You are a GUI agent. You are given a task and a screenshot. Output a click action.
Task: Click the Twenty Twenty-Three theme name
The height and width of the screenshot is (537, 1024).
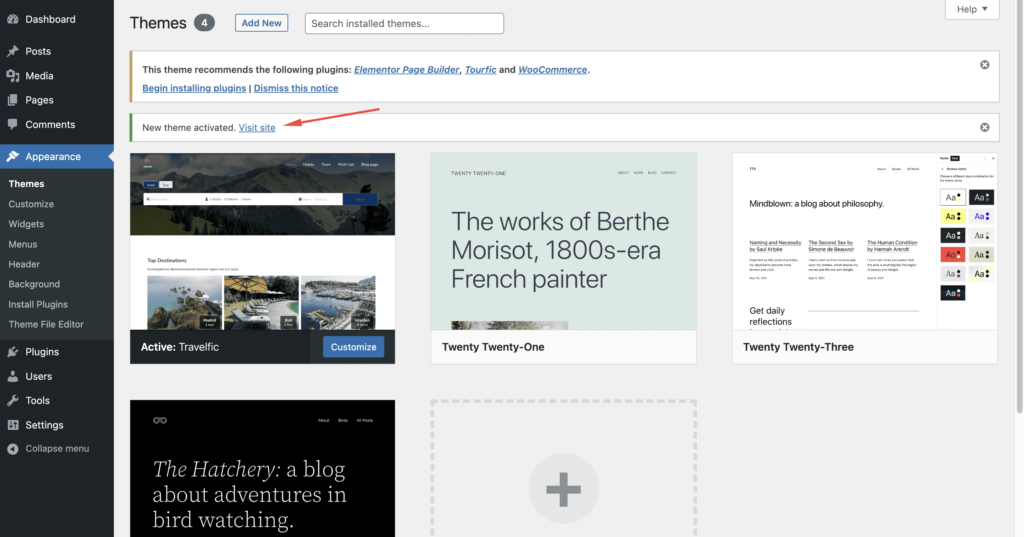tap(798, 347)
